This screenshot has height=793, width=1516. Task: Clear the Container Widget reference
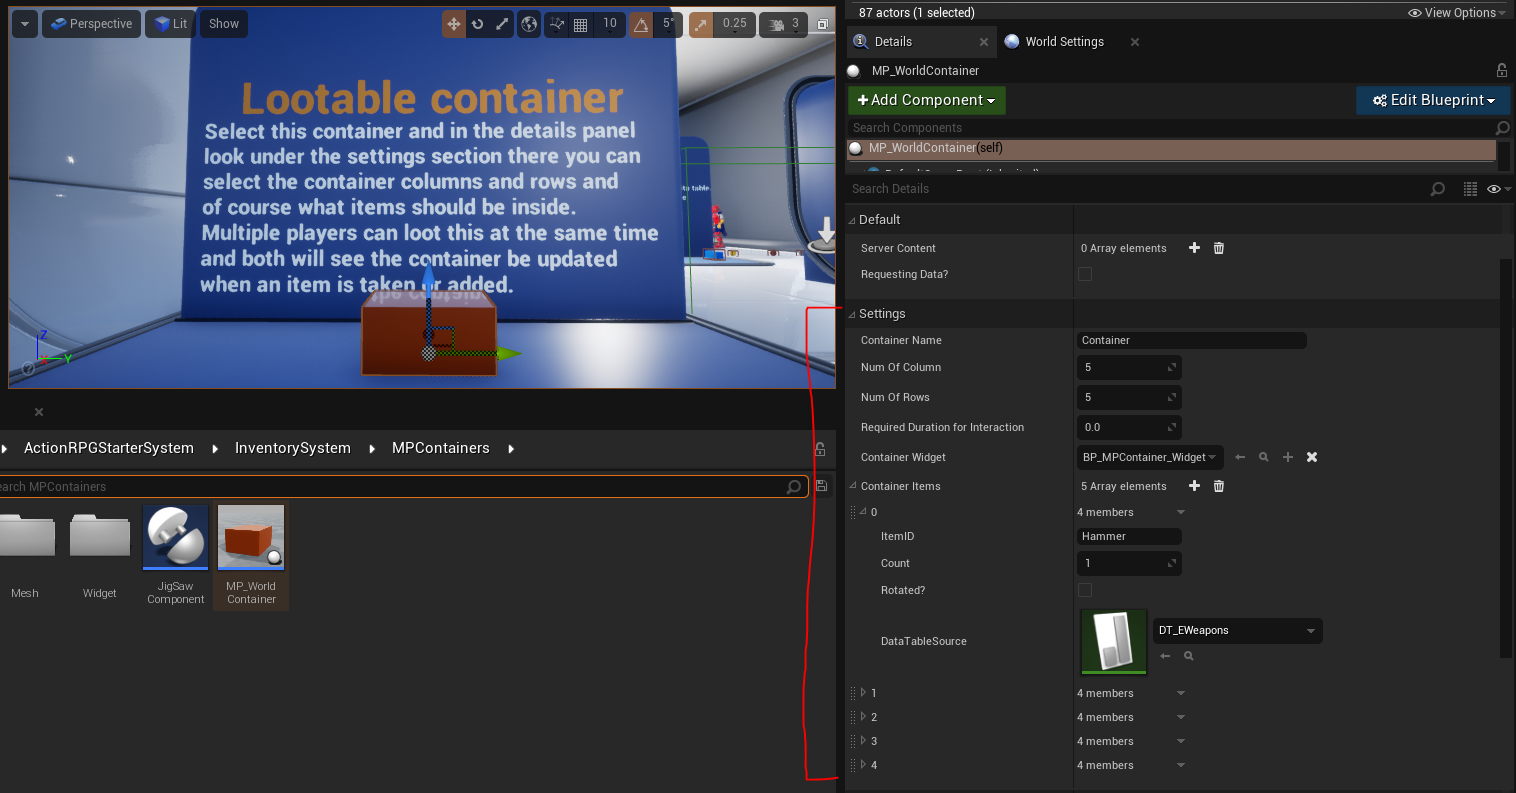coord(1312,457)
